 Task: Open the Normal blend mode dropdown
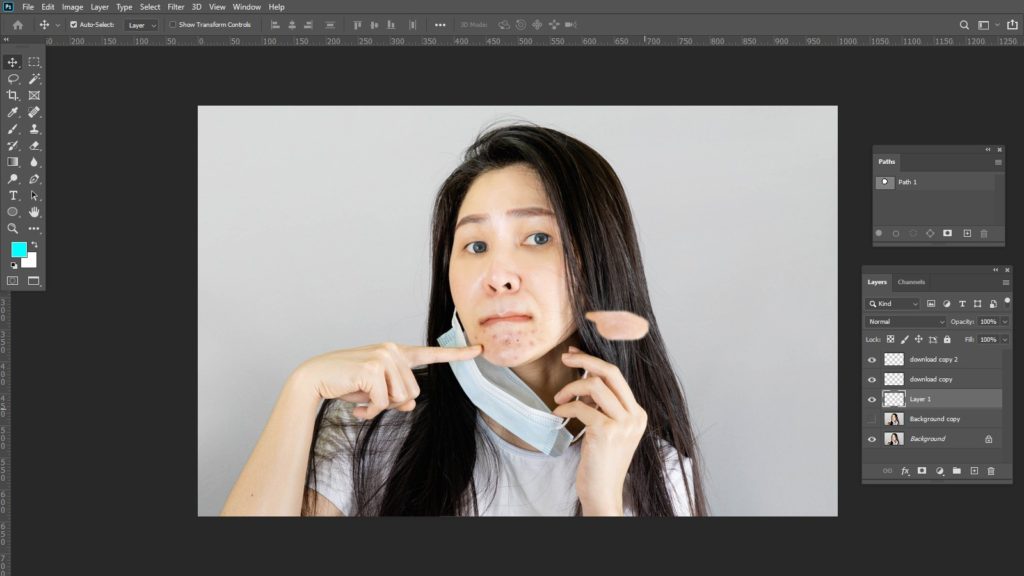[905, 322]
